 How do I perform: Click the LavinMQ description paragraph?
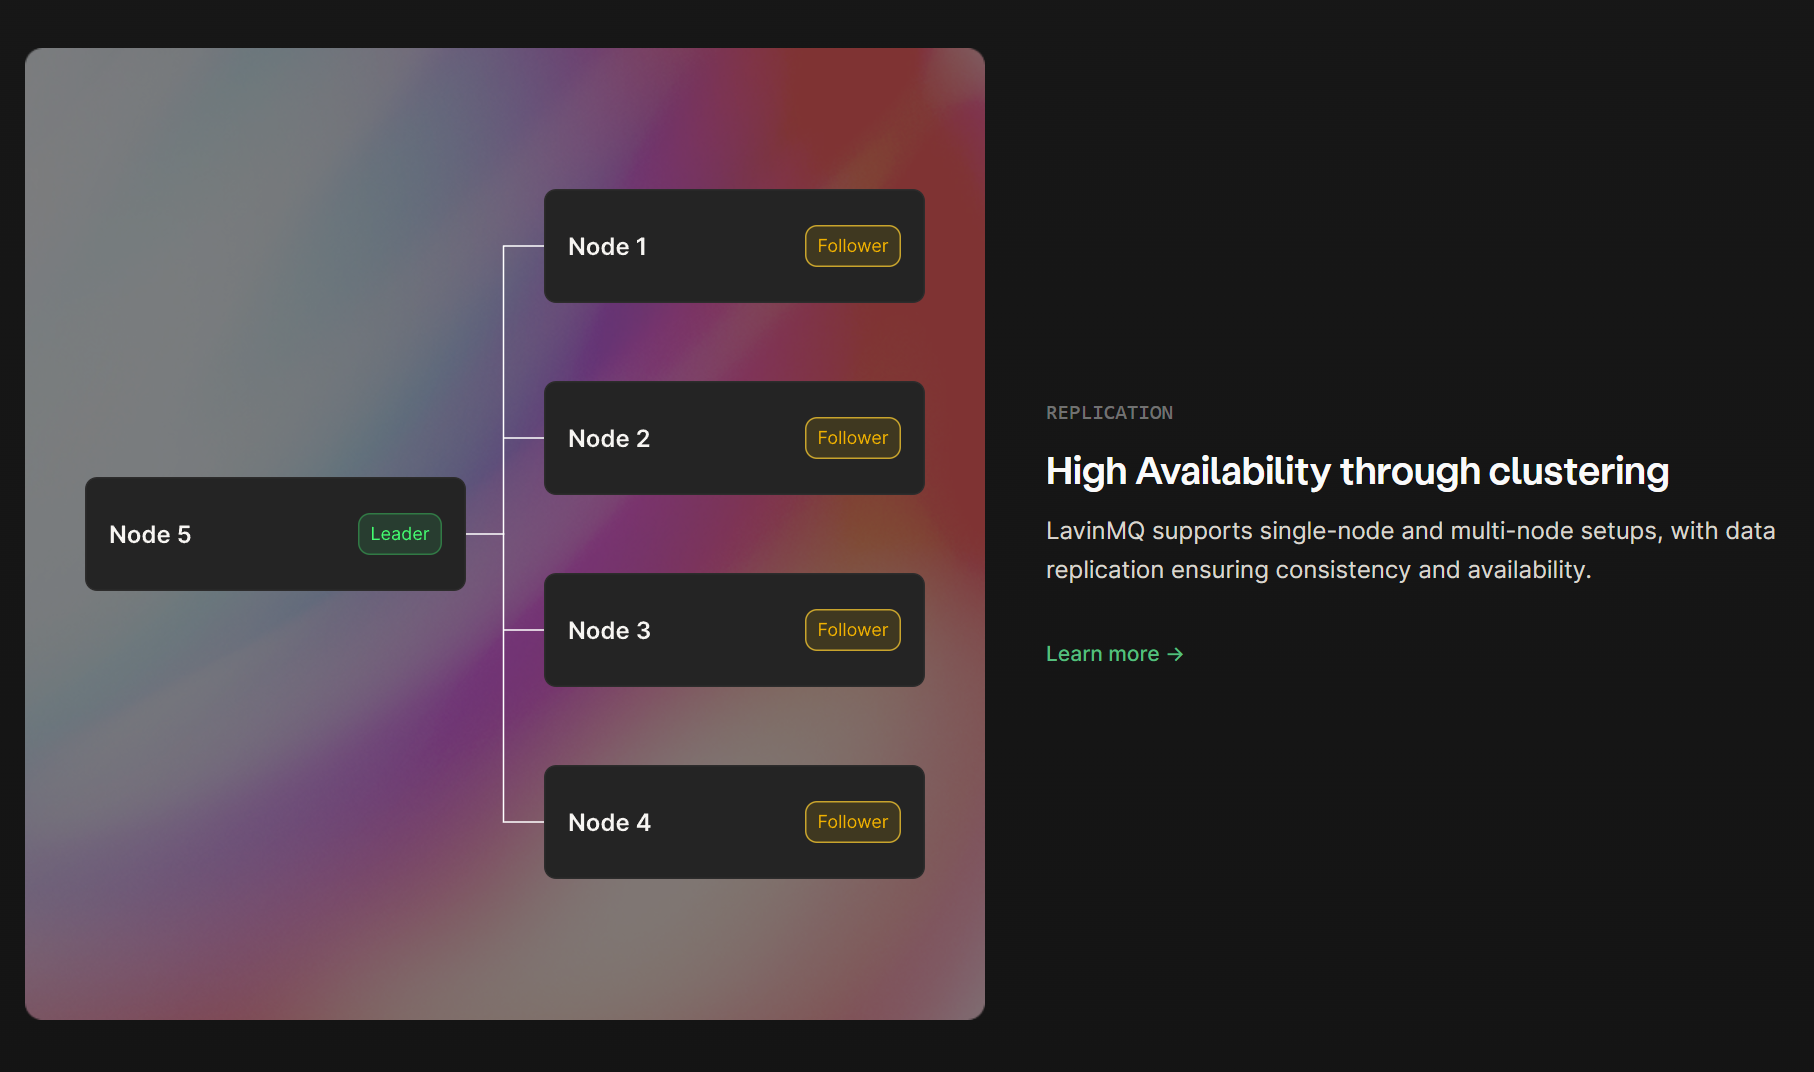pos(1410,550)
